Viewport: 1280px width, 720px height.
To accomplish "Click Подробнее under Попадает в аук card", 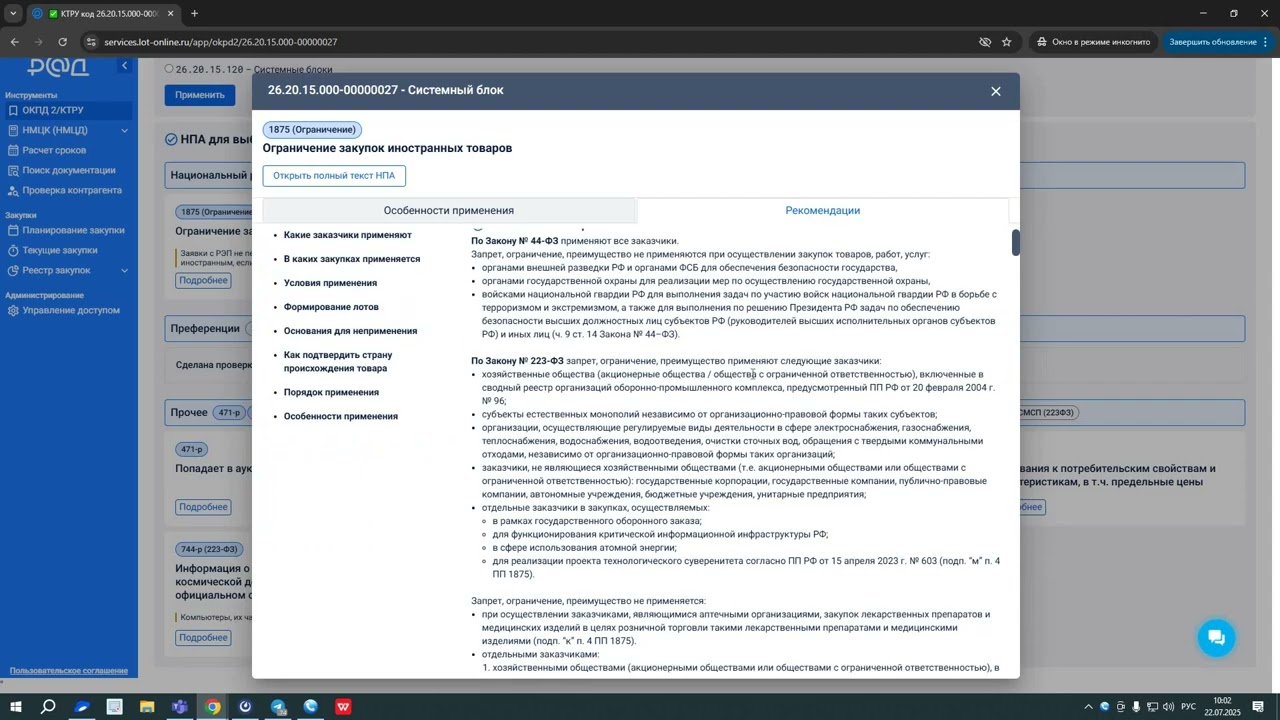I will coord(203,507).
